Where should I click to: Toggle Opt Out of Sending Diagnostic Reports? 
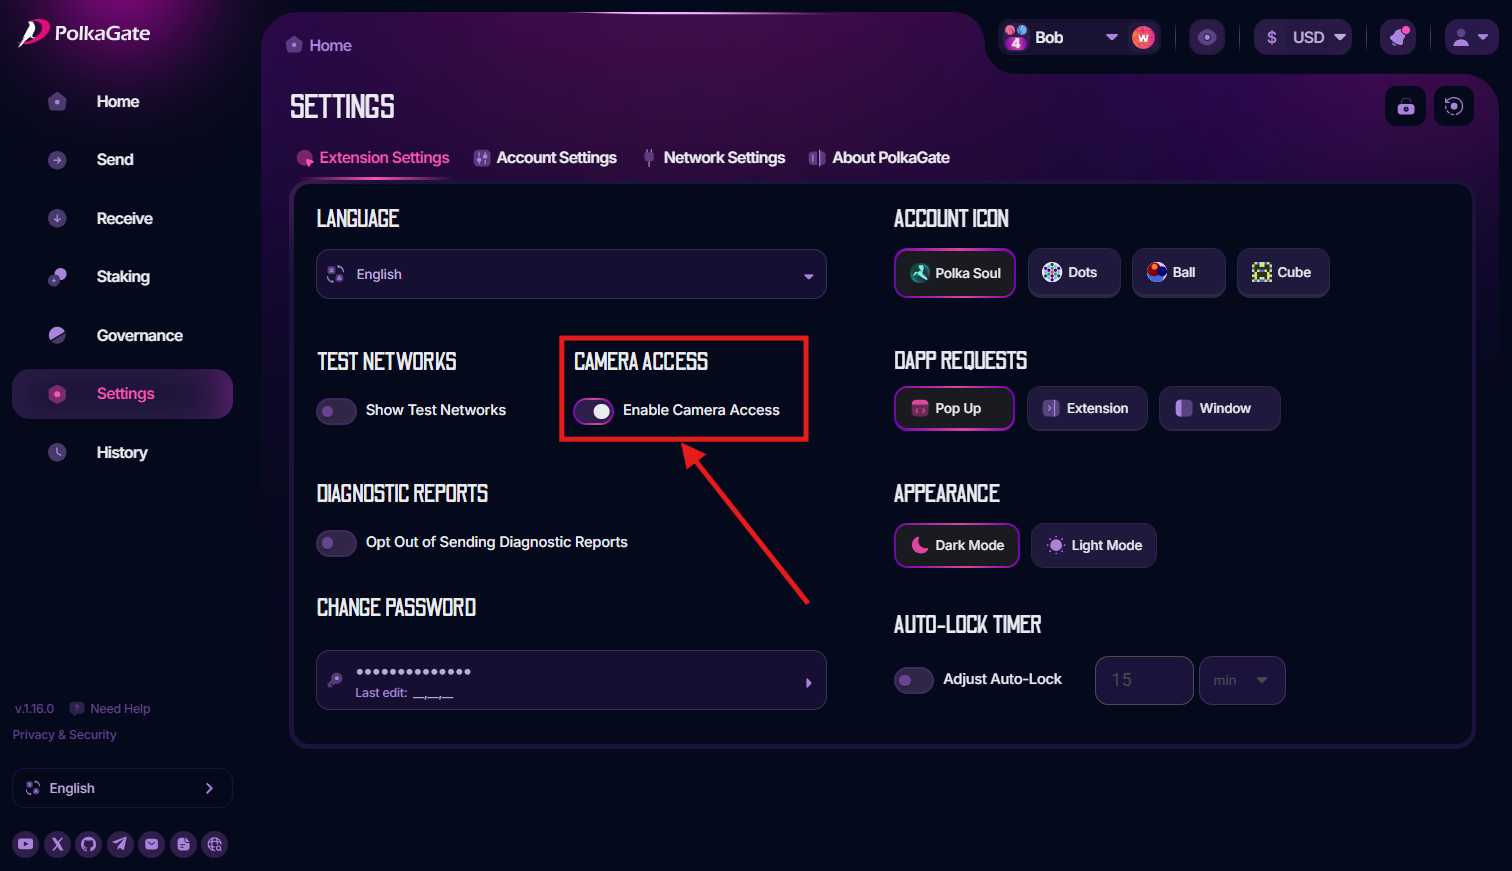click(x=336, y=543)
